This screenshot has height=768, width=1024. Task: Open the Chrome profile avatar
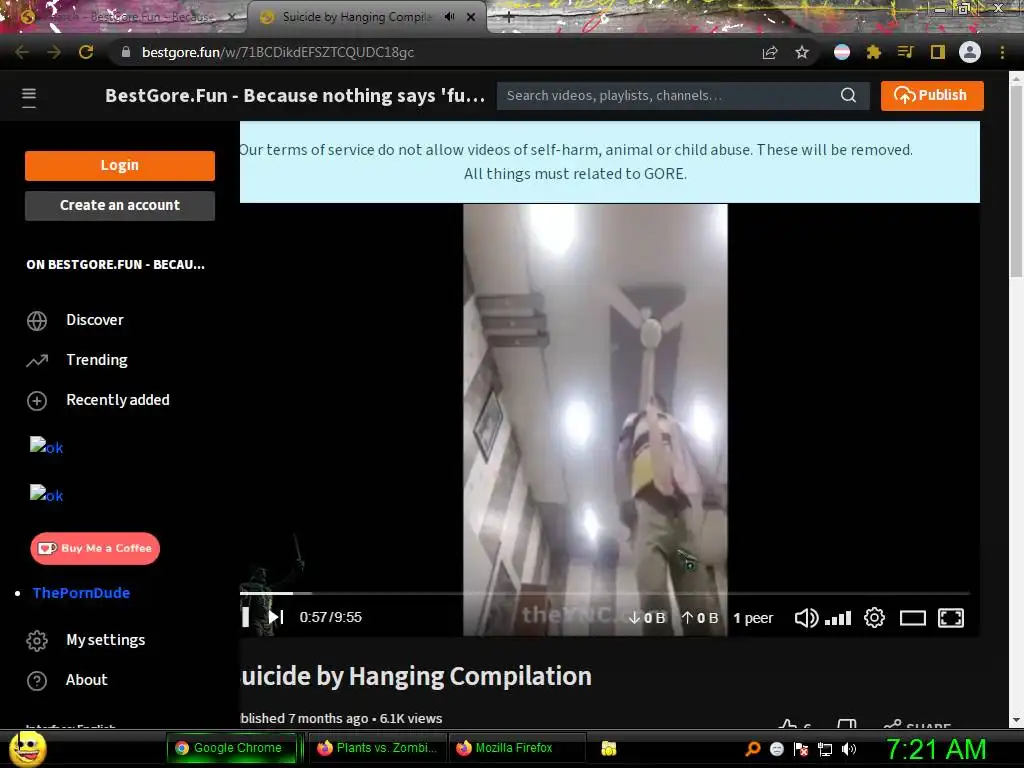pyautogui.click(x=970, y=52)
